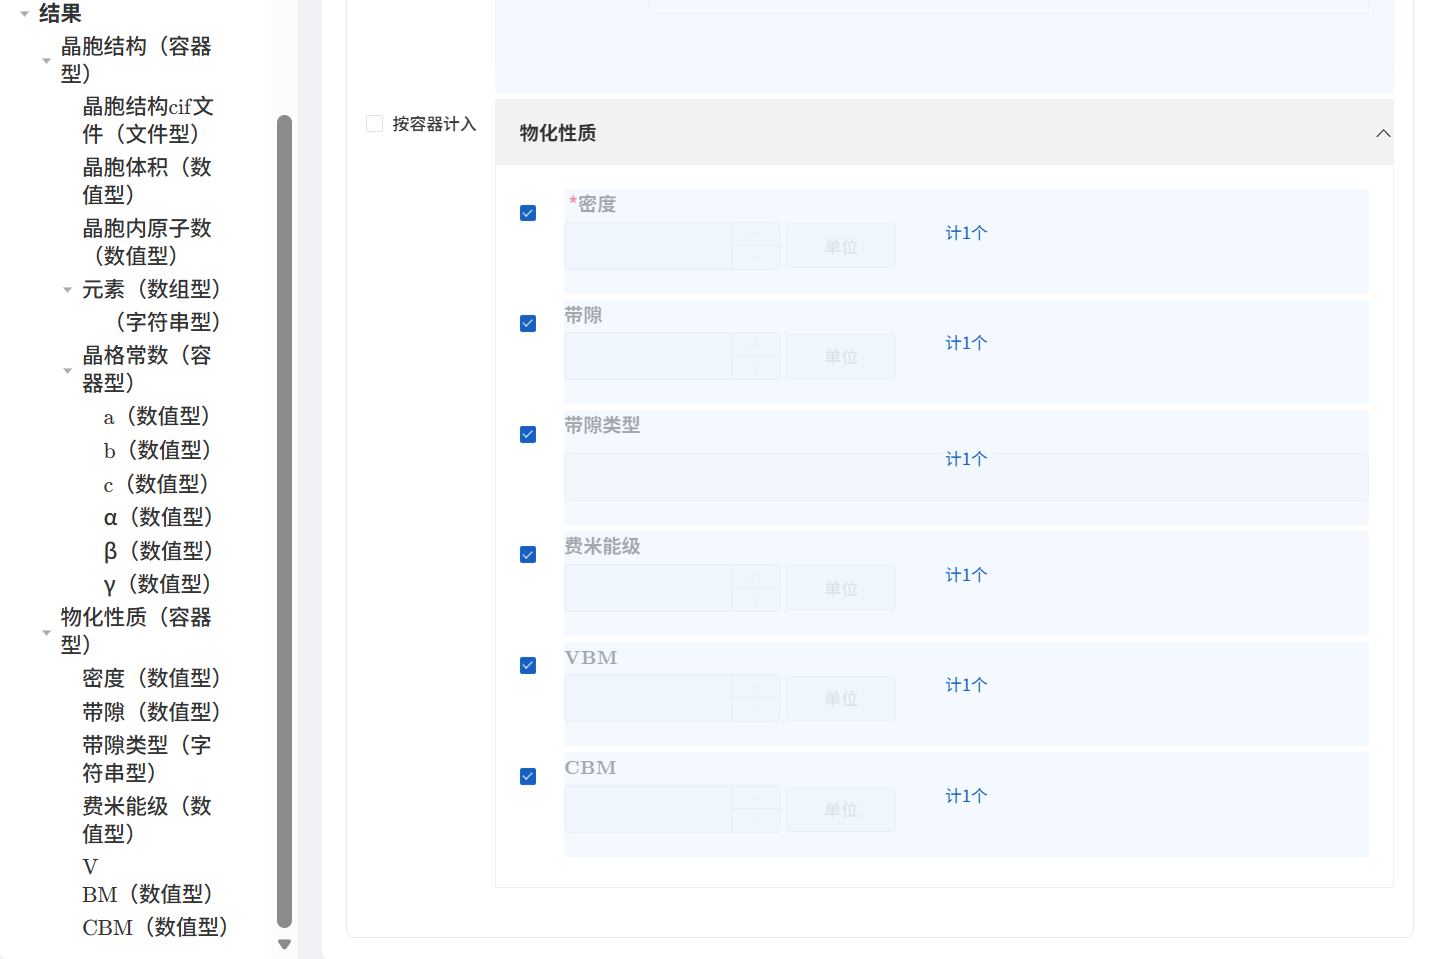Open the 计1个 link beside 带隙
The width and height of the screenshot is (1434, 959).
965,342
